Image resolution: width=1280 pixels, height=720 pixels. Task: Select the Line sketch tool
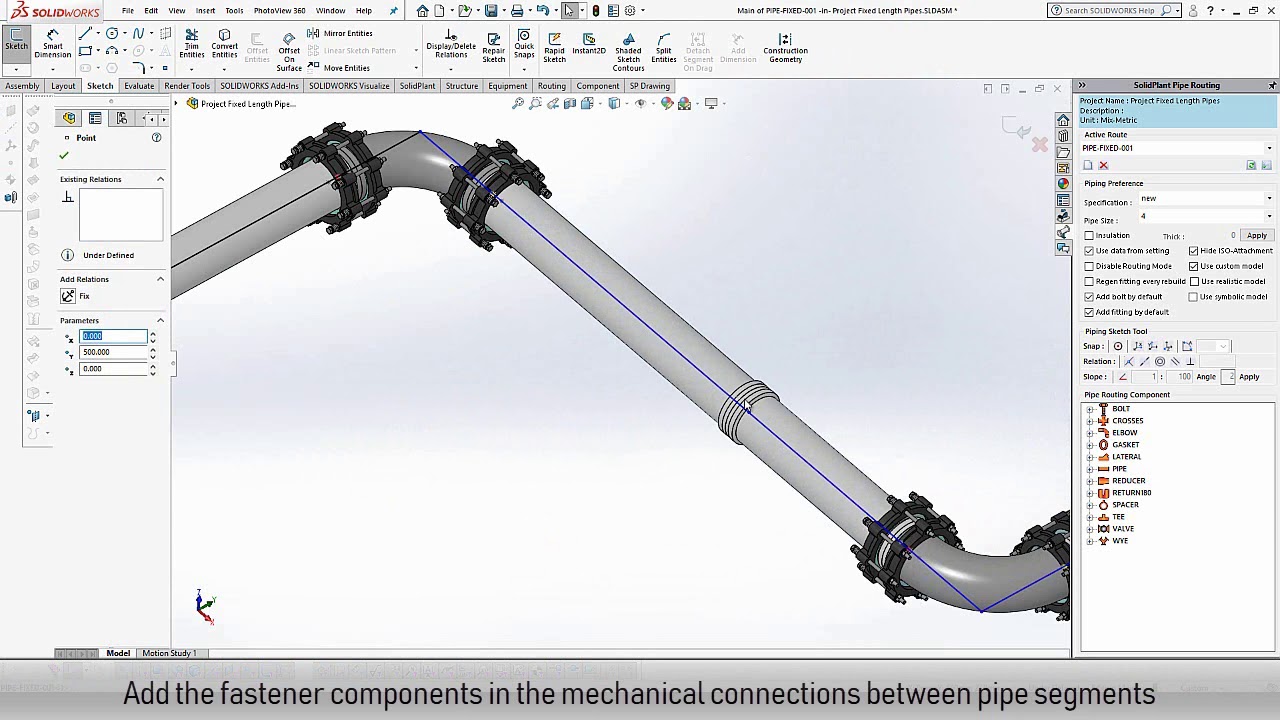click(86, 33)
